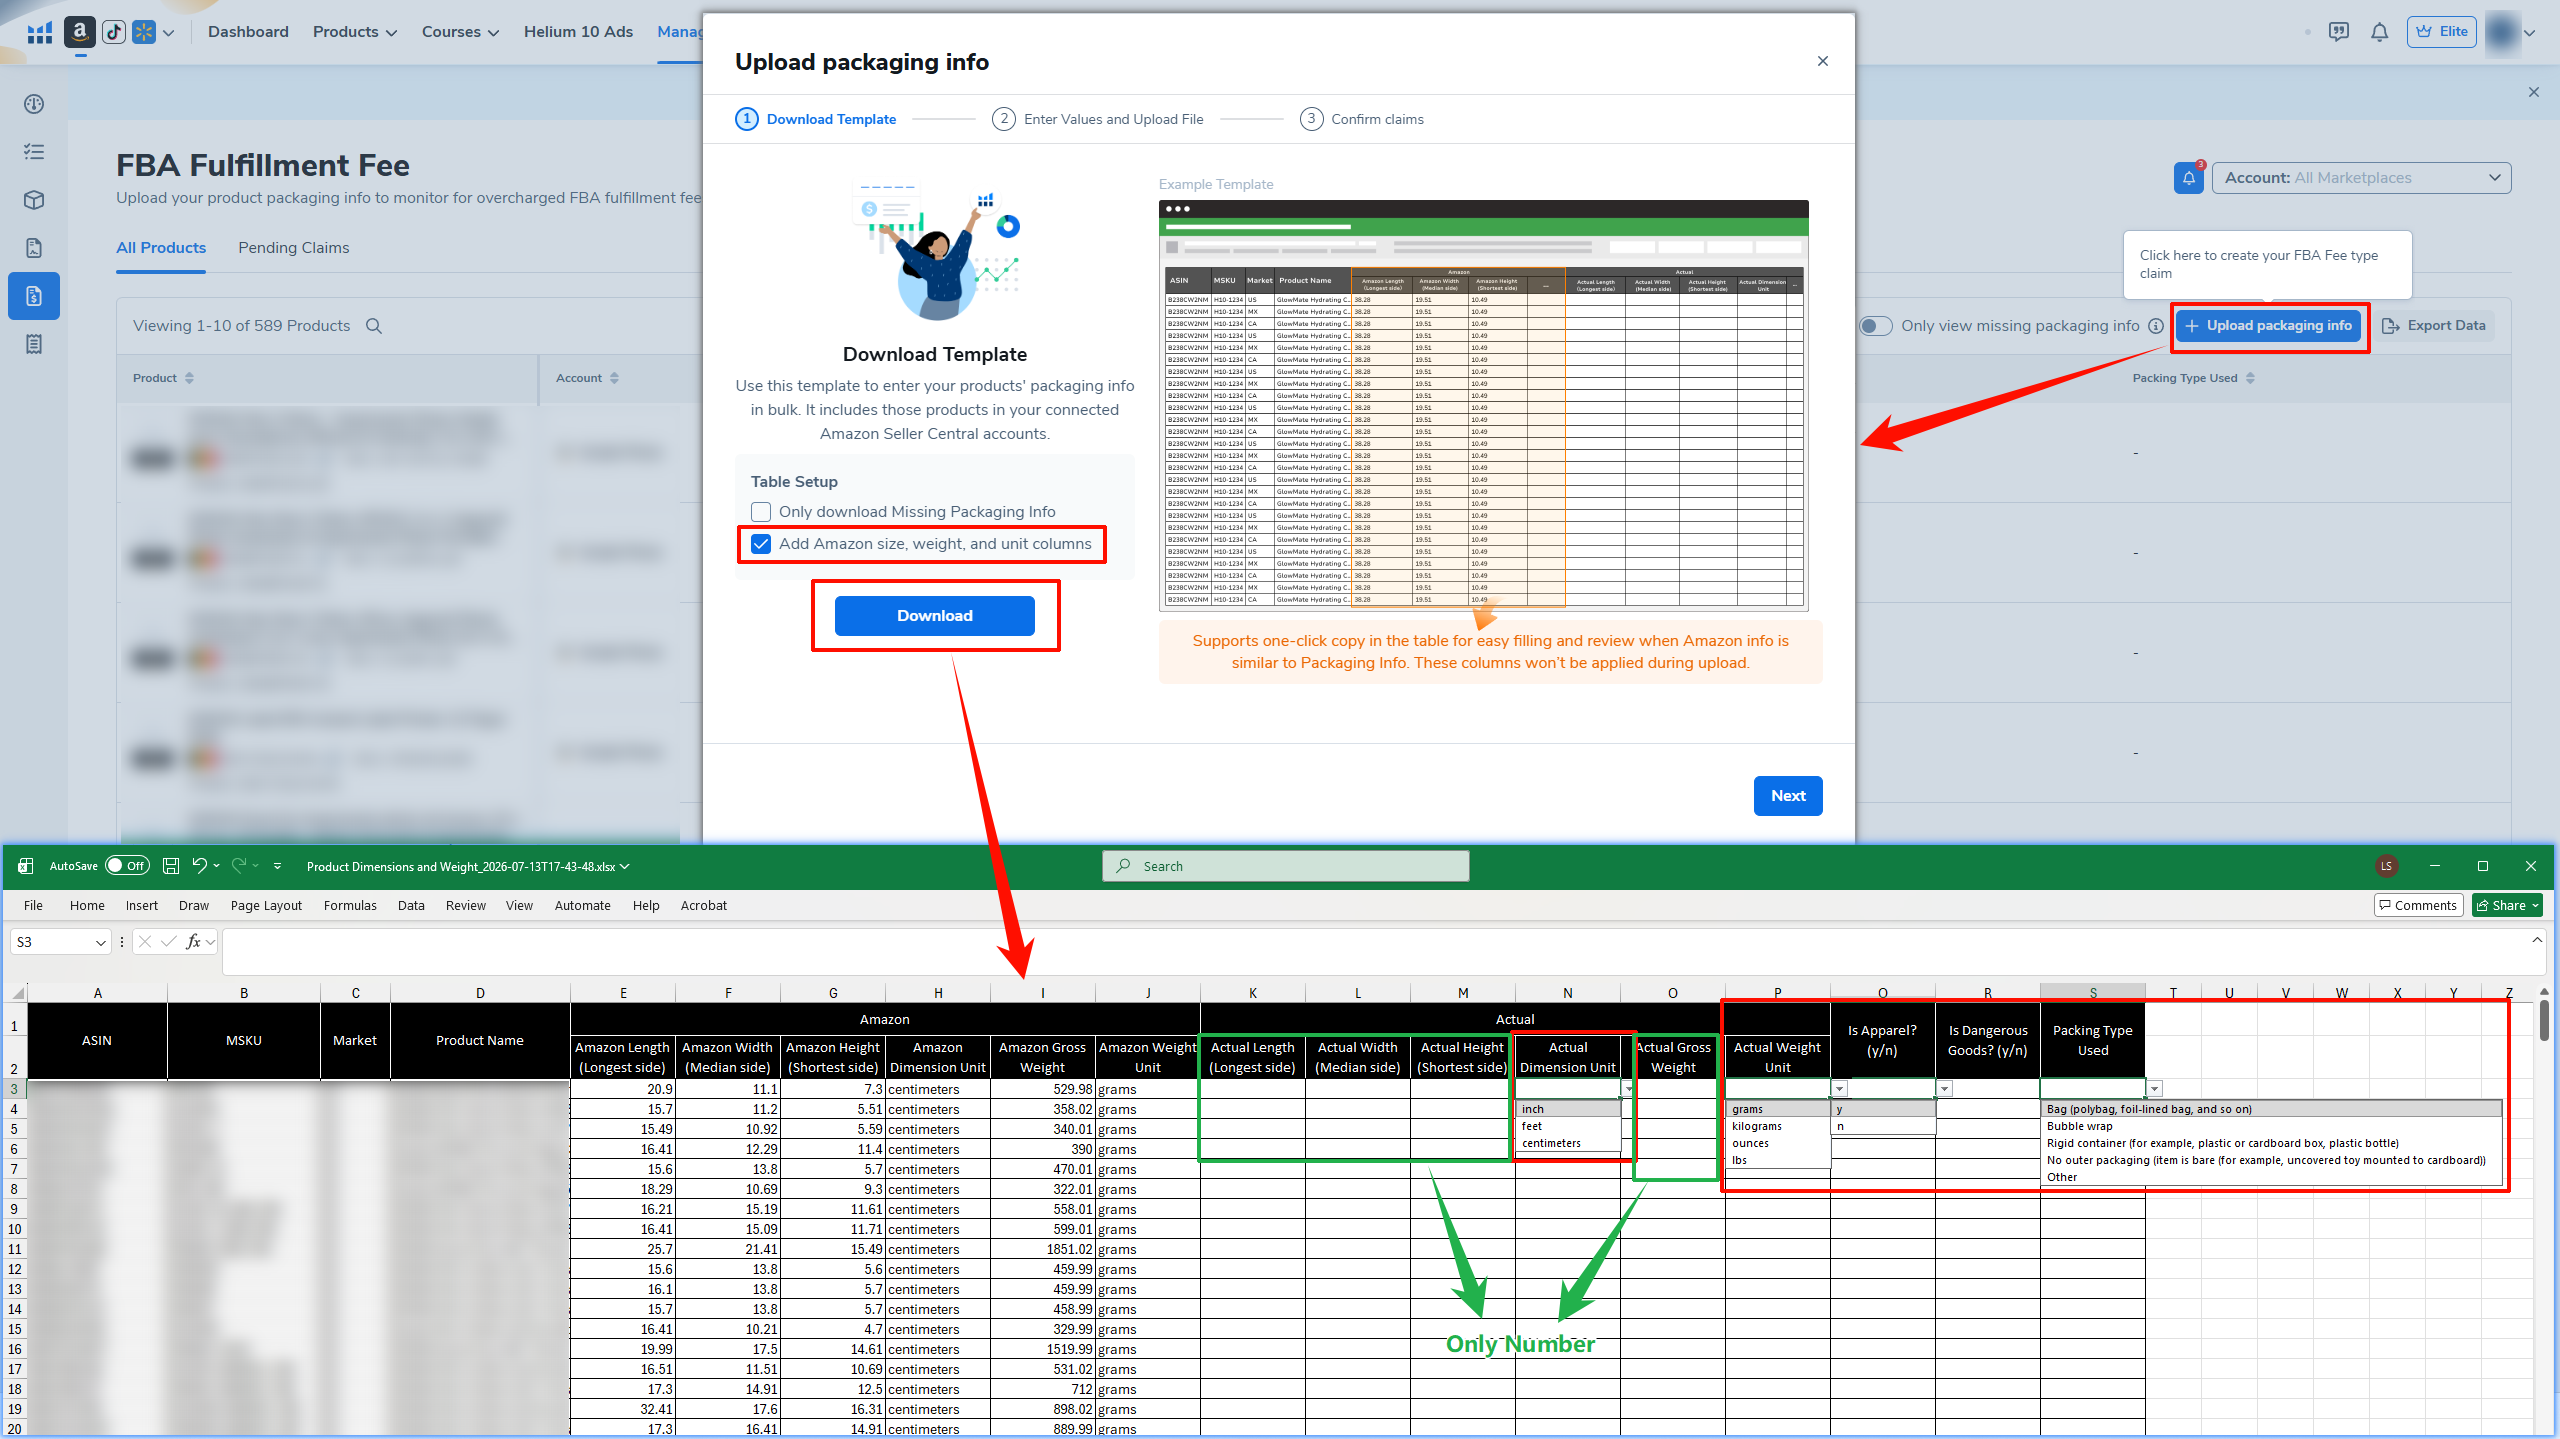Toggle Only view missing packaging info switch

coord(1876,326)
